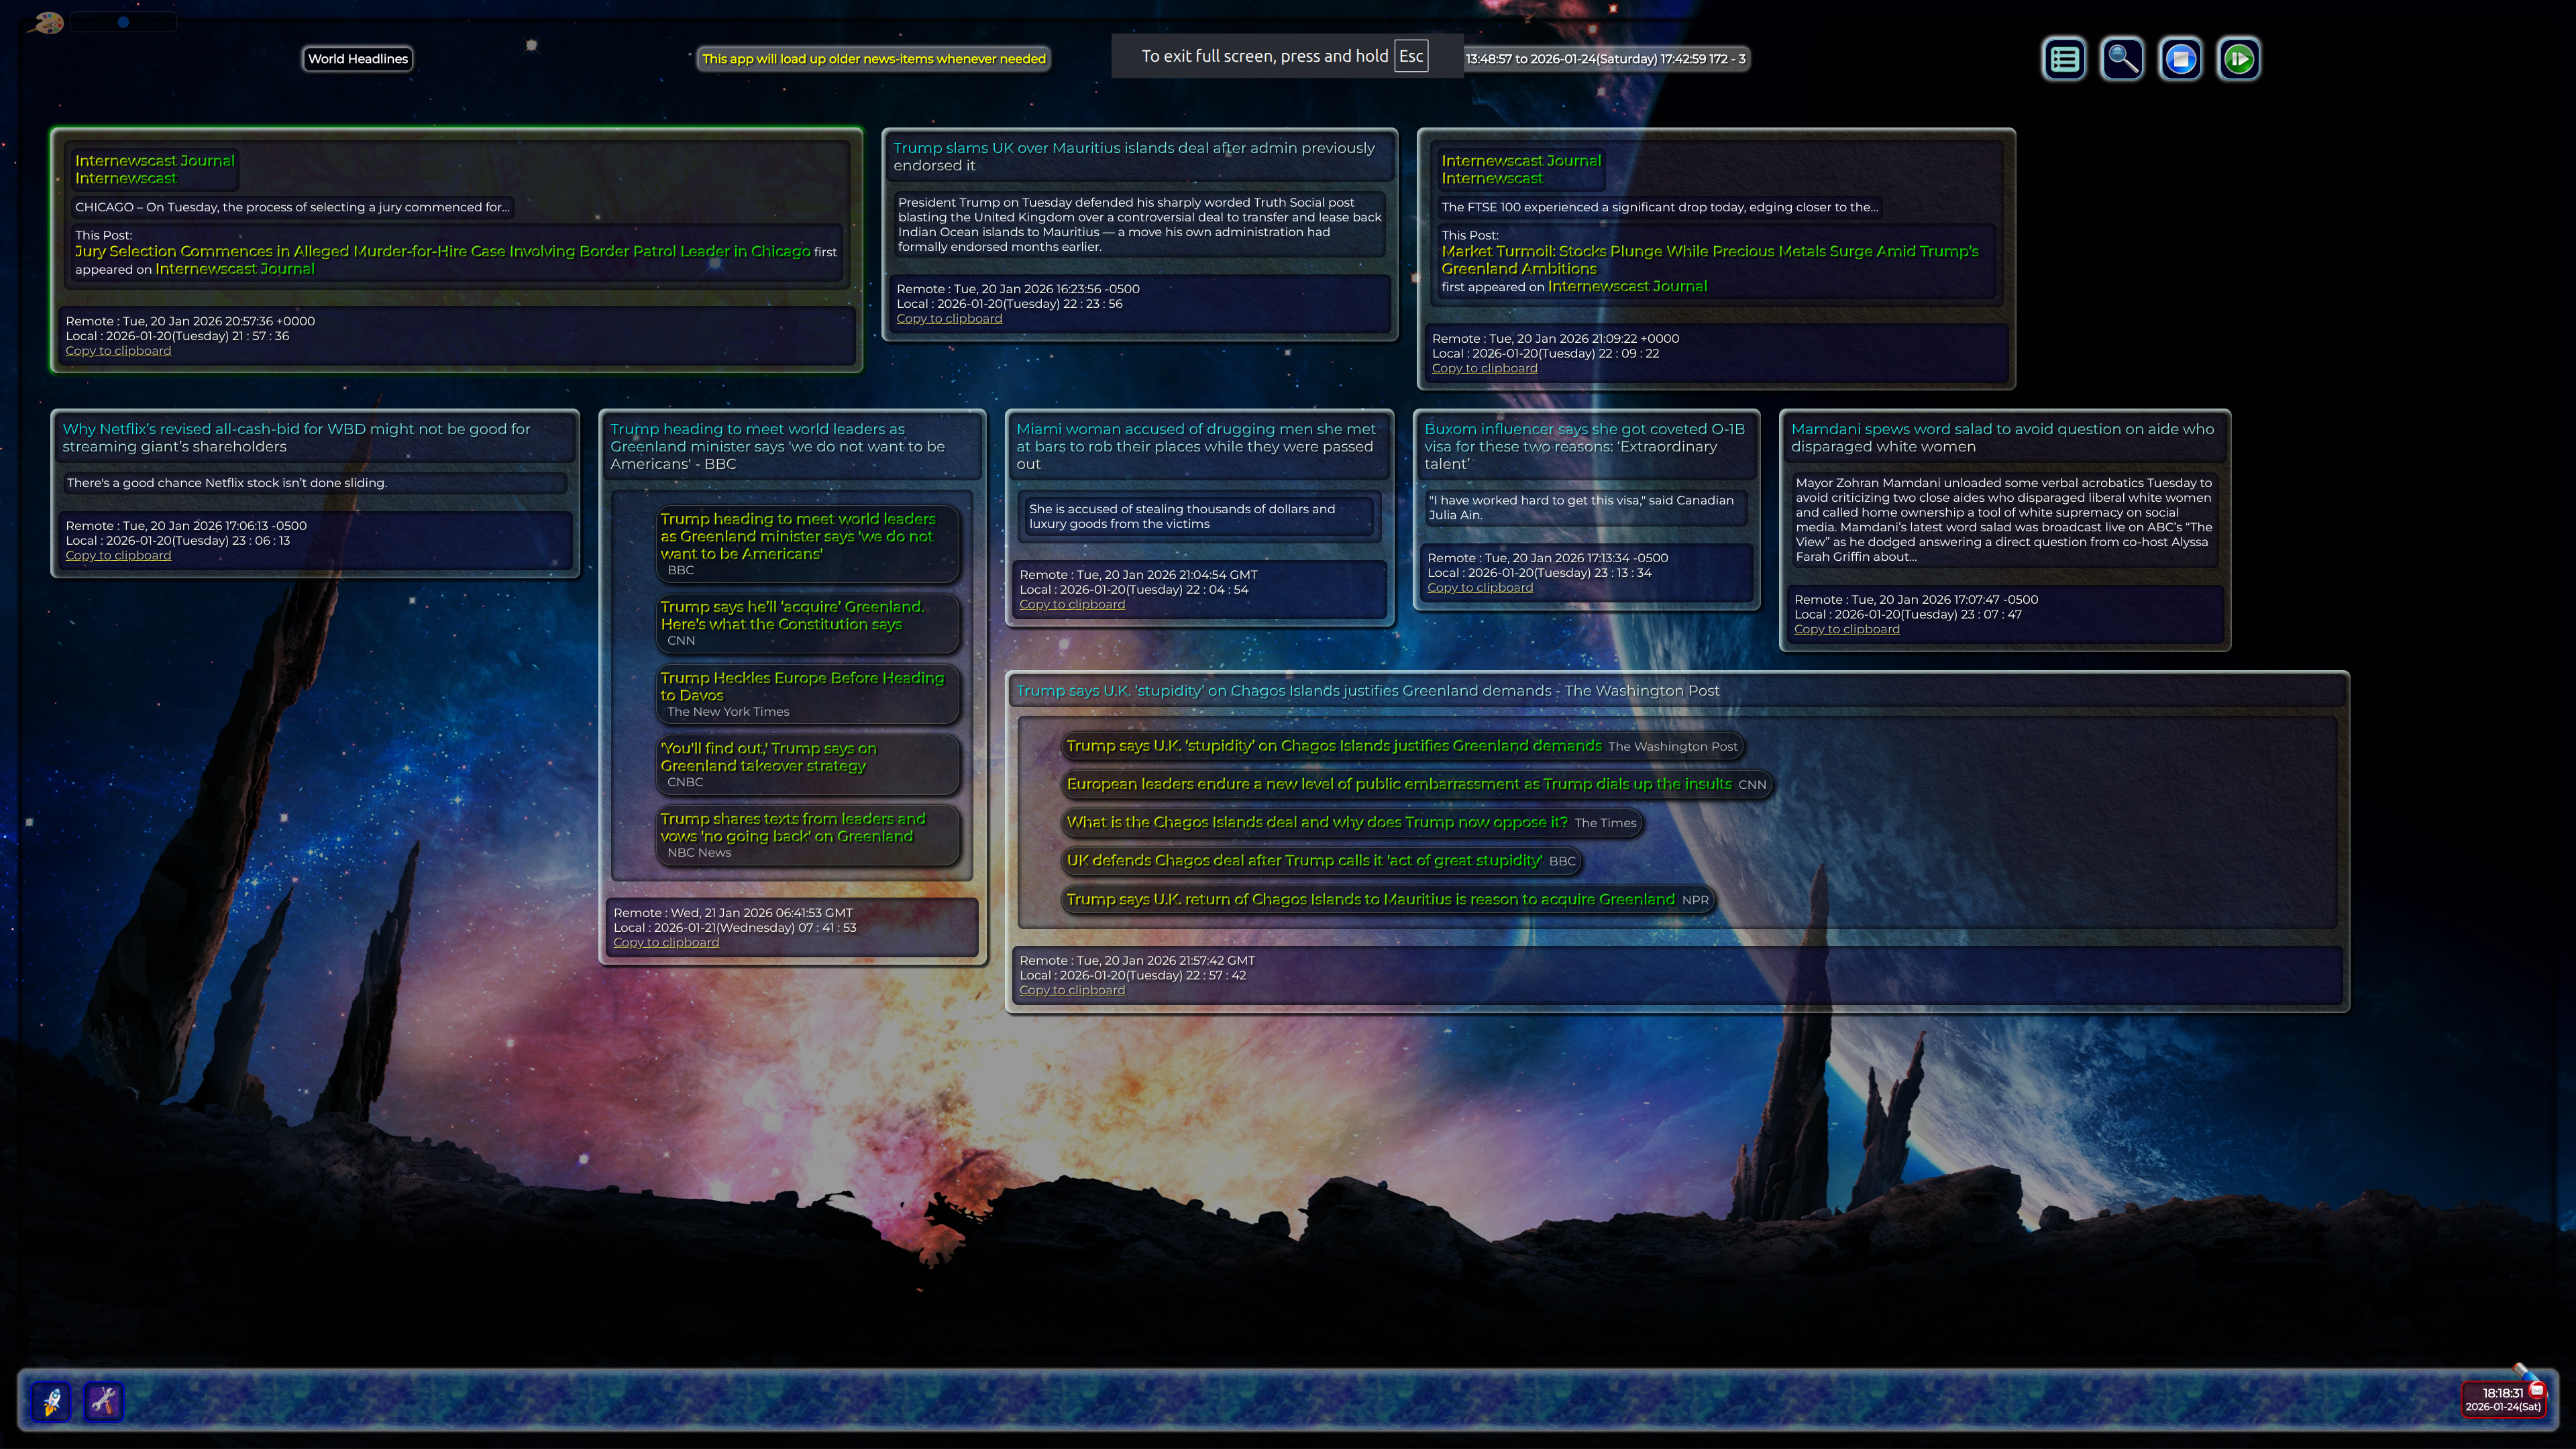
Task: Click the magnifying glass search icon
Action: (x=2122, y=59)
